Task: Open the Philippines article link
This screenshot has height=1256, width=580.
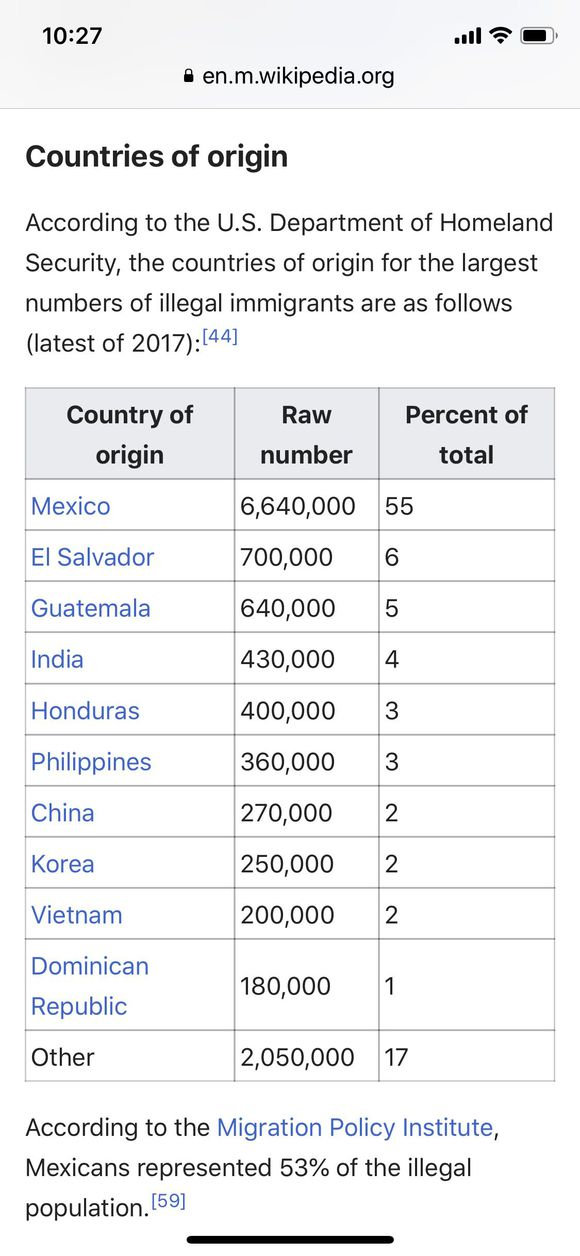Action: pos(91,762)
